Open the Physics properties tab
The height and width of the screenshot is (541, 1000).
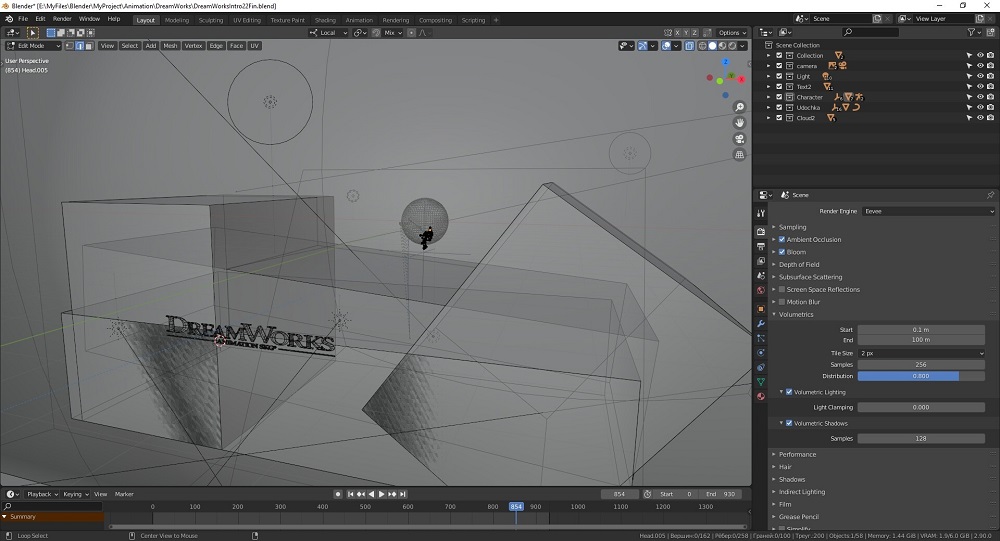[761, 353]
